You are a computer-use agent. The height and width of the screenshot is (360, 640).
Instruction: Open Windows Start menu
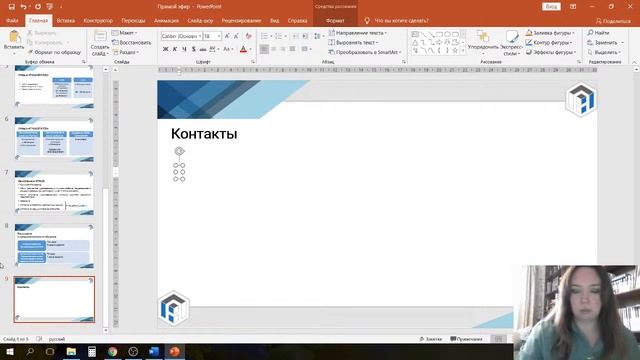click(9, 351)
